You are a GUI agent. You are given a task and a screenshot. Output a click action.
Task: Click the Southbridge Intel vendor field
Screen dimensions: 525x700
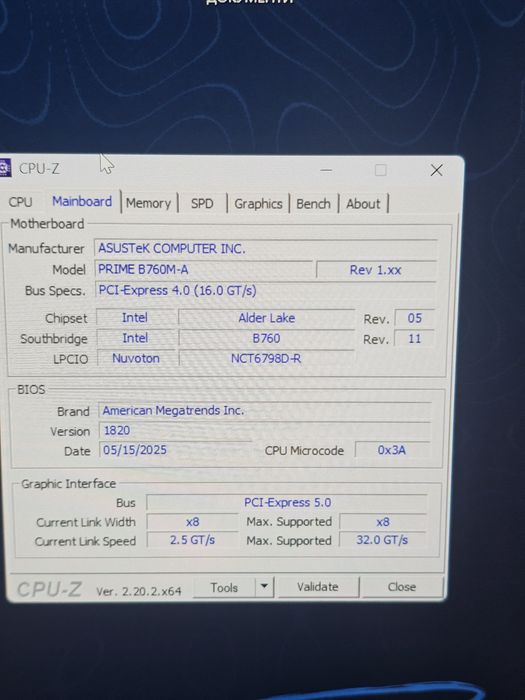pyautogui.click(x=135, y=338)
